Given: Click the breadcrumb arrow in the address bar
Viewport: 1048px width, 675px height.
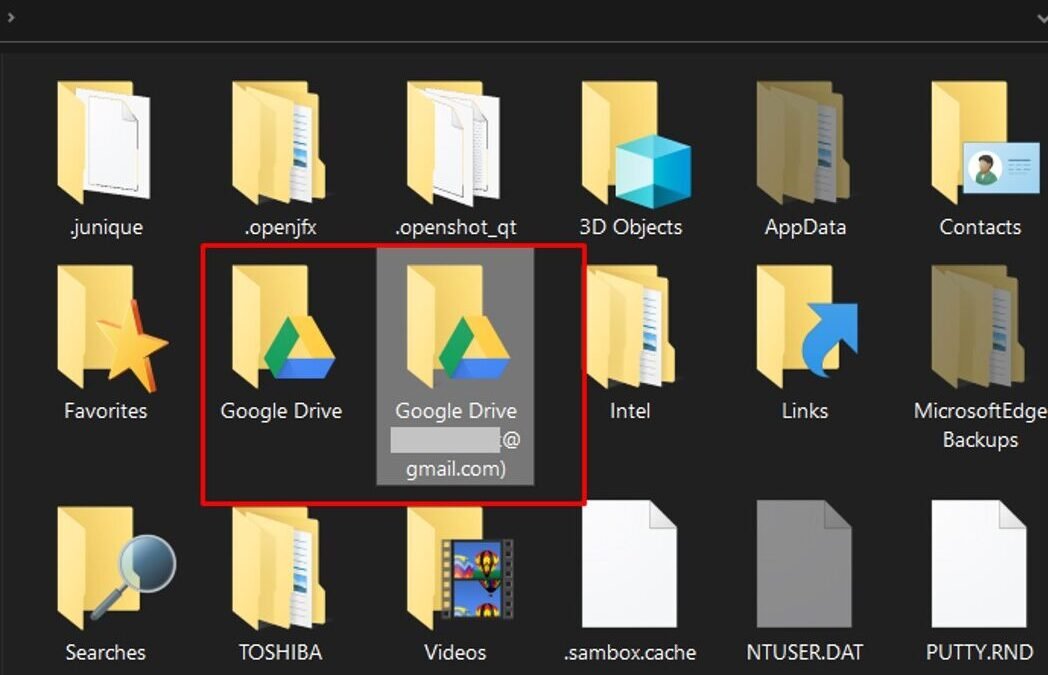Looking at the screenshot, I should point(11,17).
